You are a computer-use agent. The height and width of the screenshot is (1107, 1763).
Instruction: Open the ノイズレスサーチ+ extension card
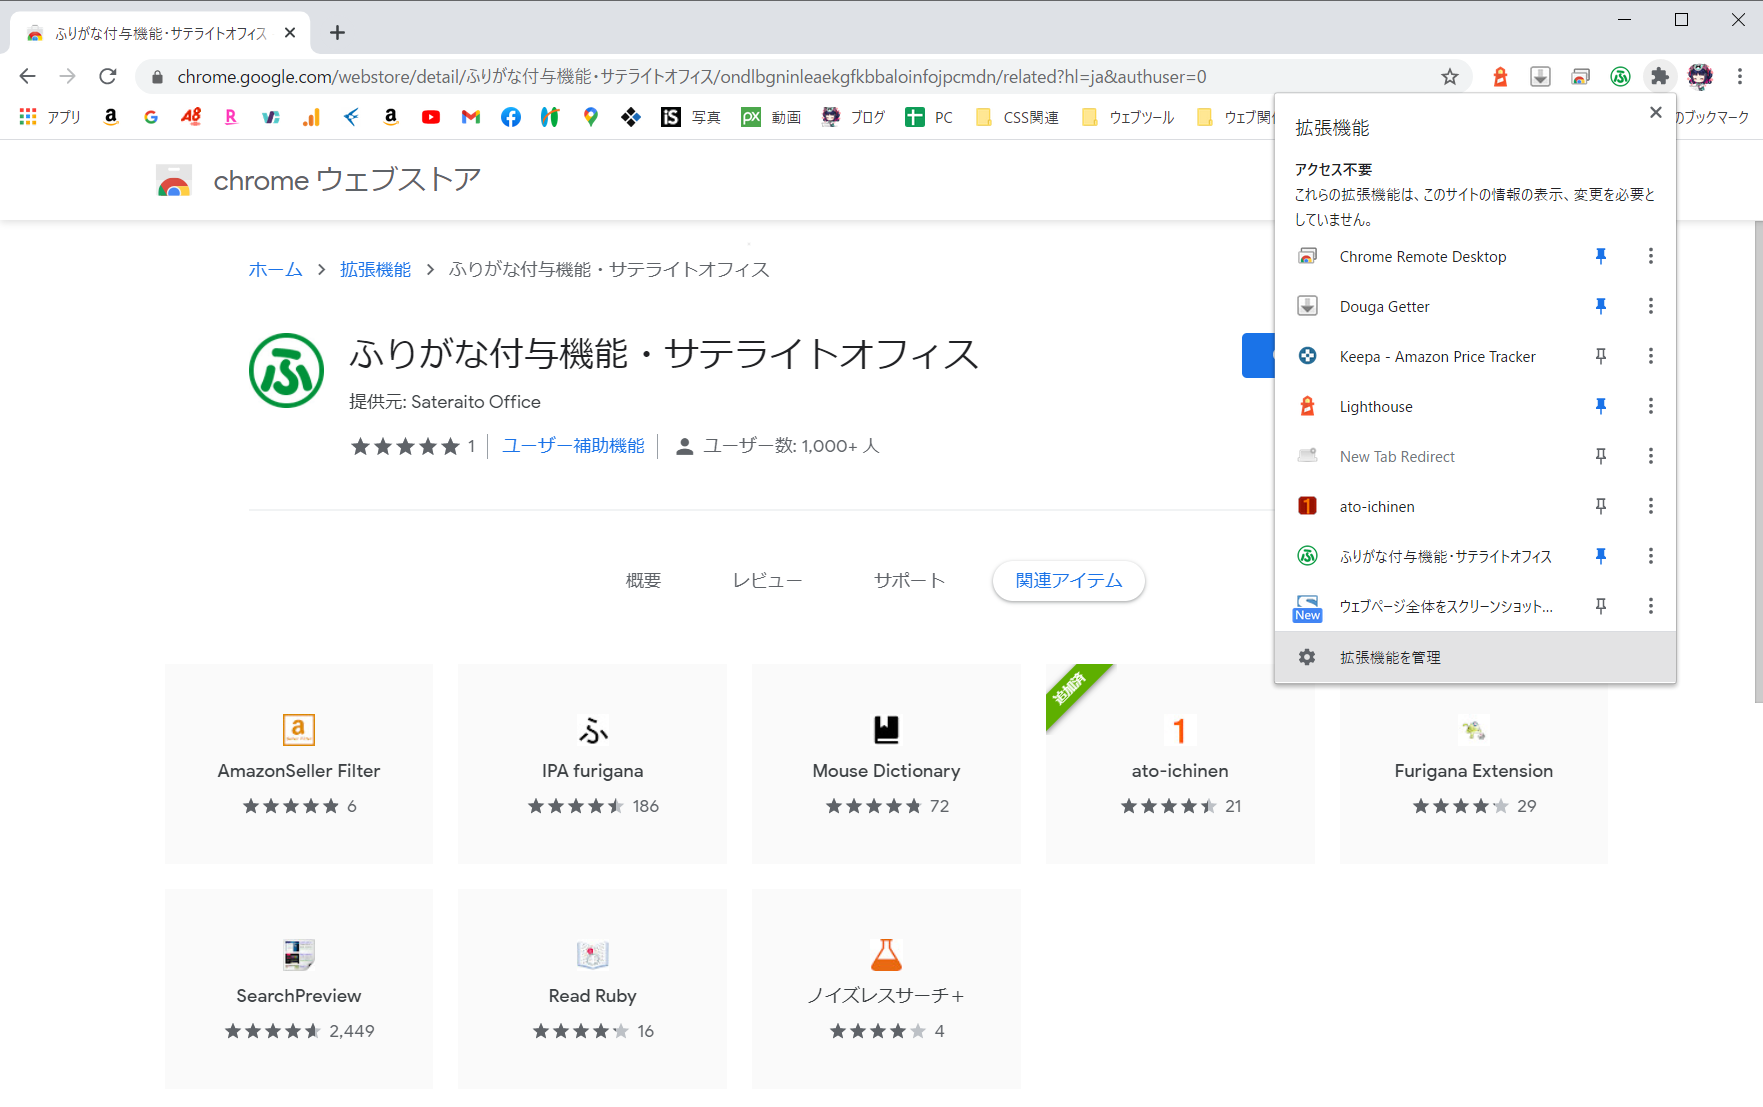[886, 989]
